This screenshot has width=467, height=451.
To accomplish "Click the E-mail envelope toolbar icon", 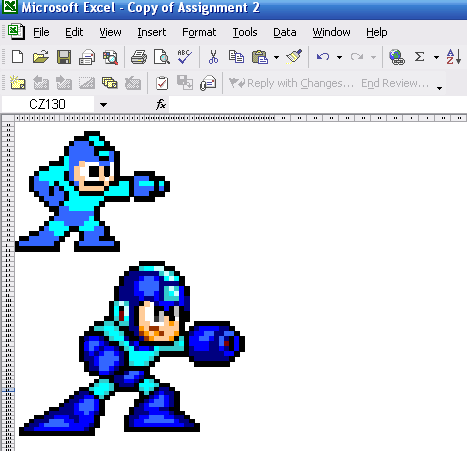I will (87, 57).
